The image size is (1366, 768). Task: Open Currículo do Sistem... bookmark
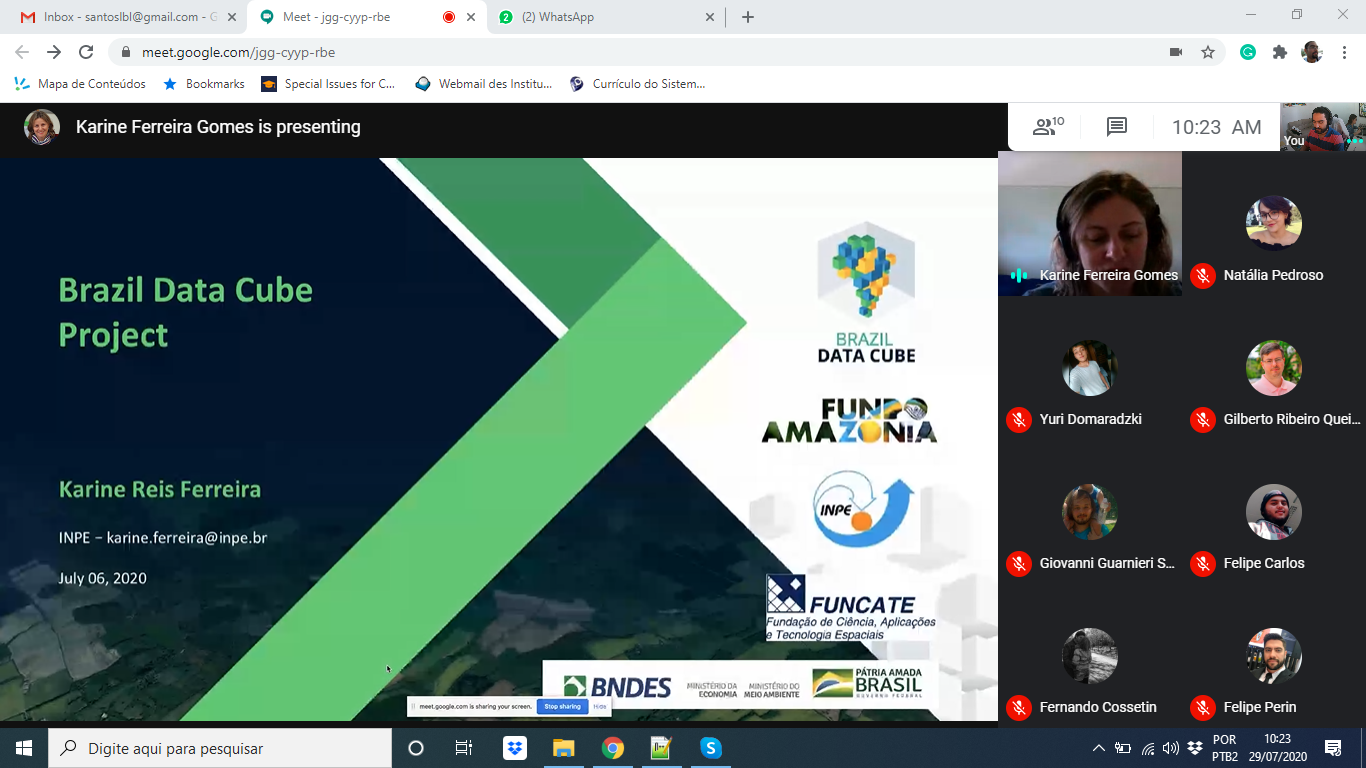coord(637,84)
